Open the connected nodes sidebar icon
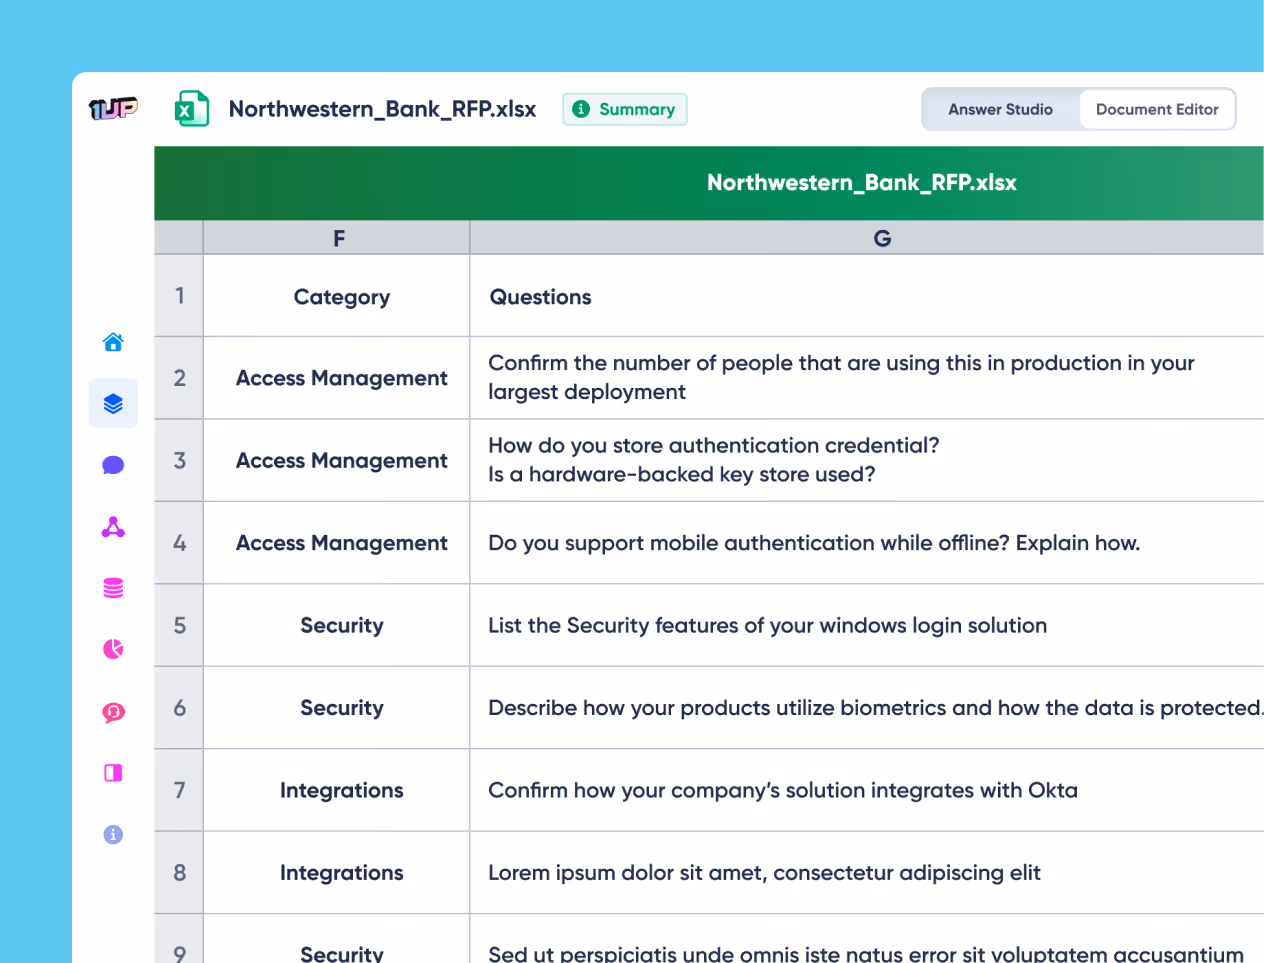 click(x=113, y=527)
